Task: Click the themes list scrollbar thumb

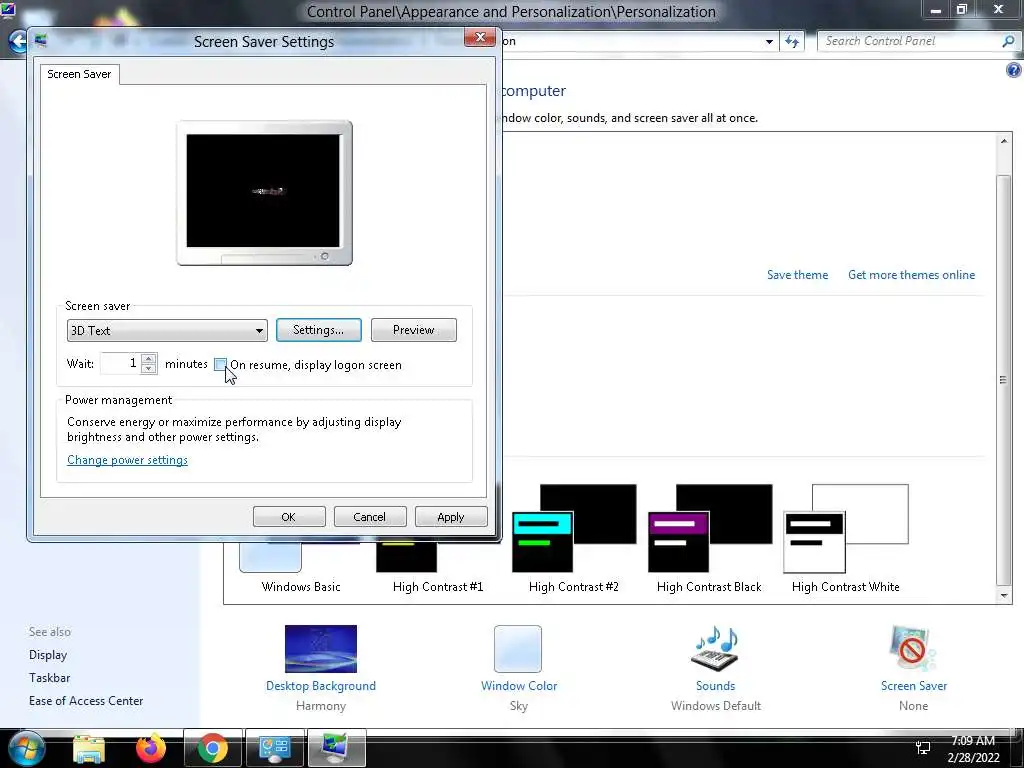Action: [x=1004, y=380]
